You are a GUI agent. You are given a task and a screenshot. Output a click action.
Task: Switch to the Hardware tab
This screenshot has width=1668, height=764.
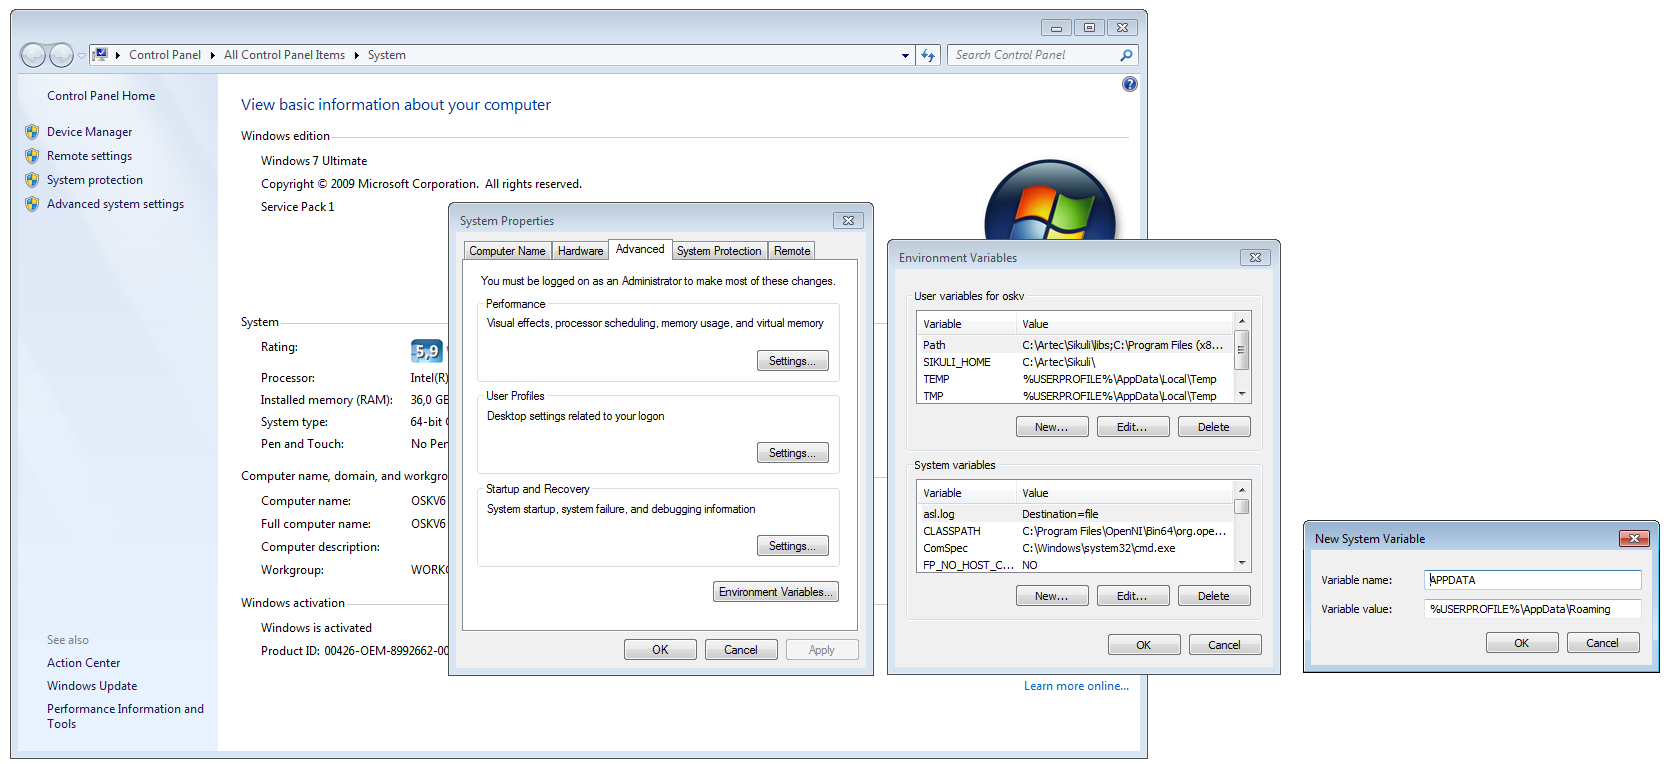click(580, 251)
